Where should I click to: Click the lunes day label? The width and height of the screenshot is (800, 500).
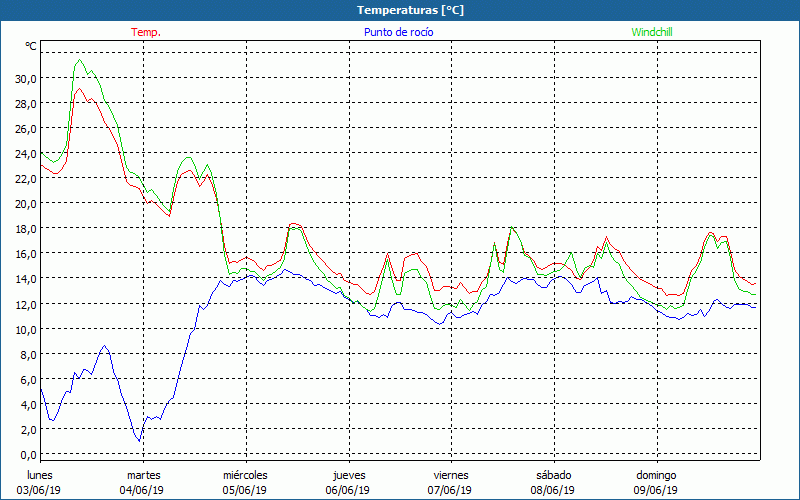pos(40,475)
